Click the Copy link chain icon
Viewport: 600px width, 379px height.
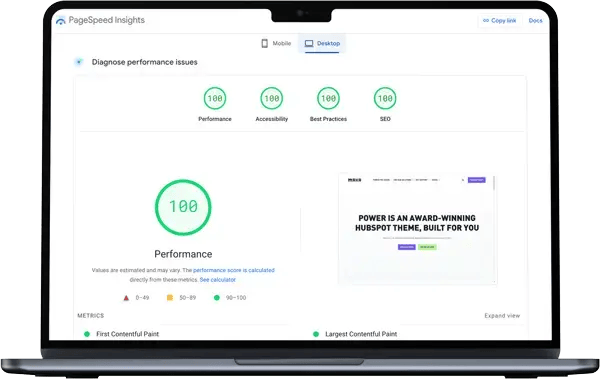(486, 20)
